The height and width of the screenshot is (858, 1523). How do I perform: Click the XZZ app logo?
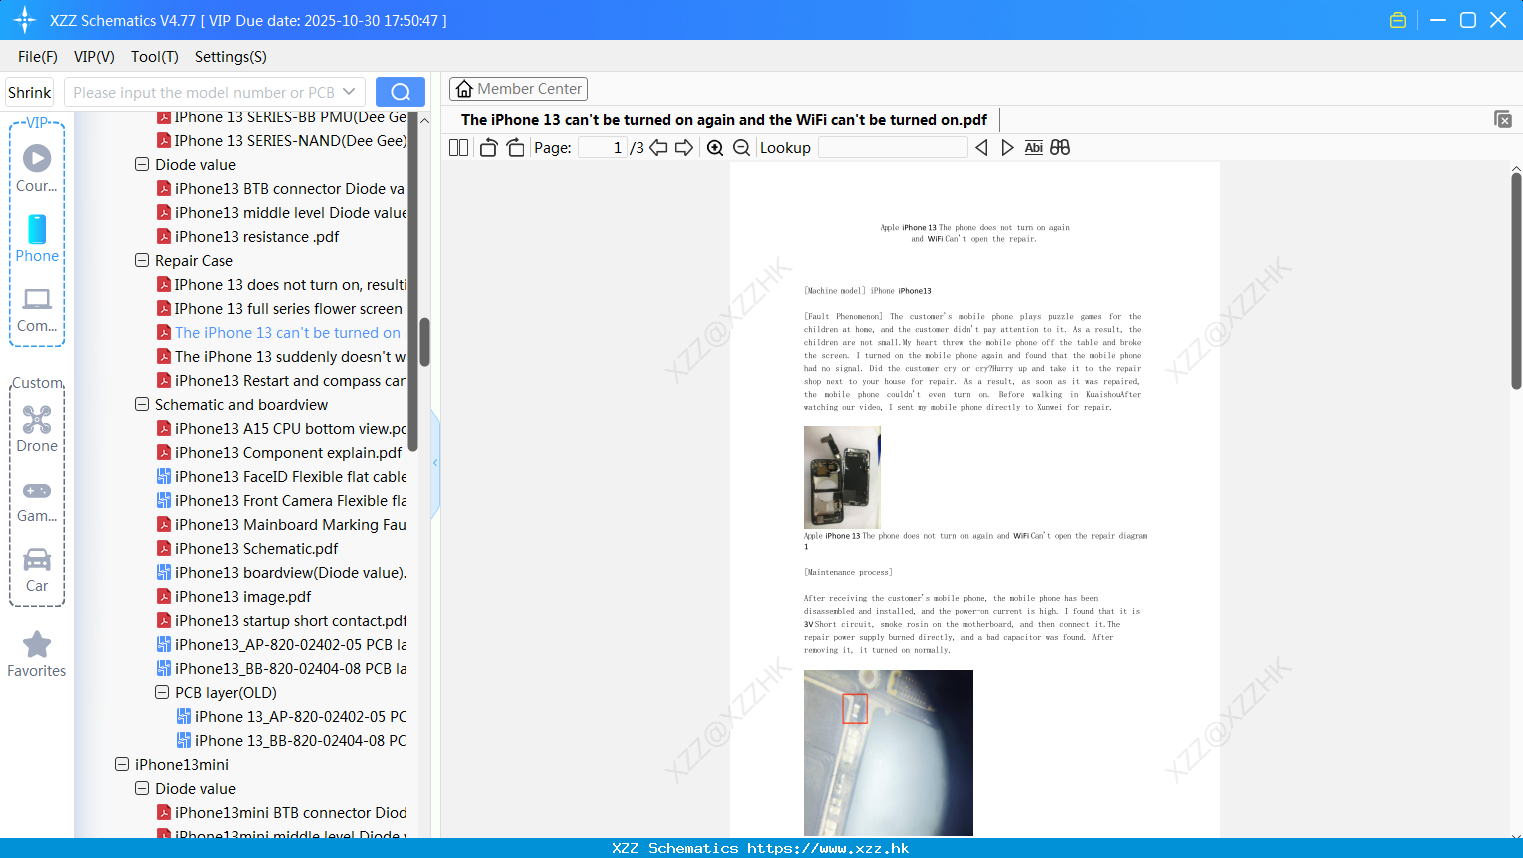(x=25, y=20)
